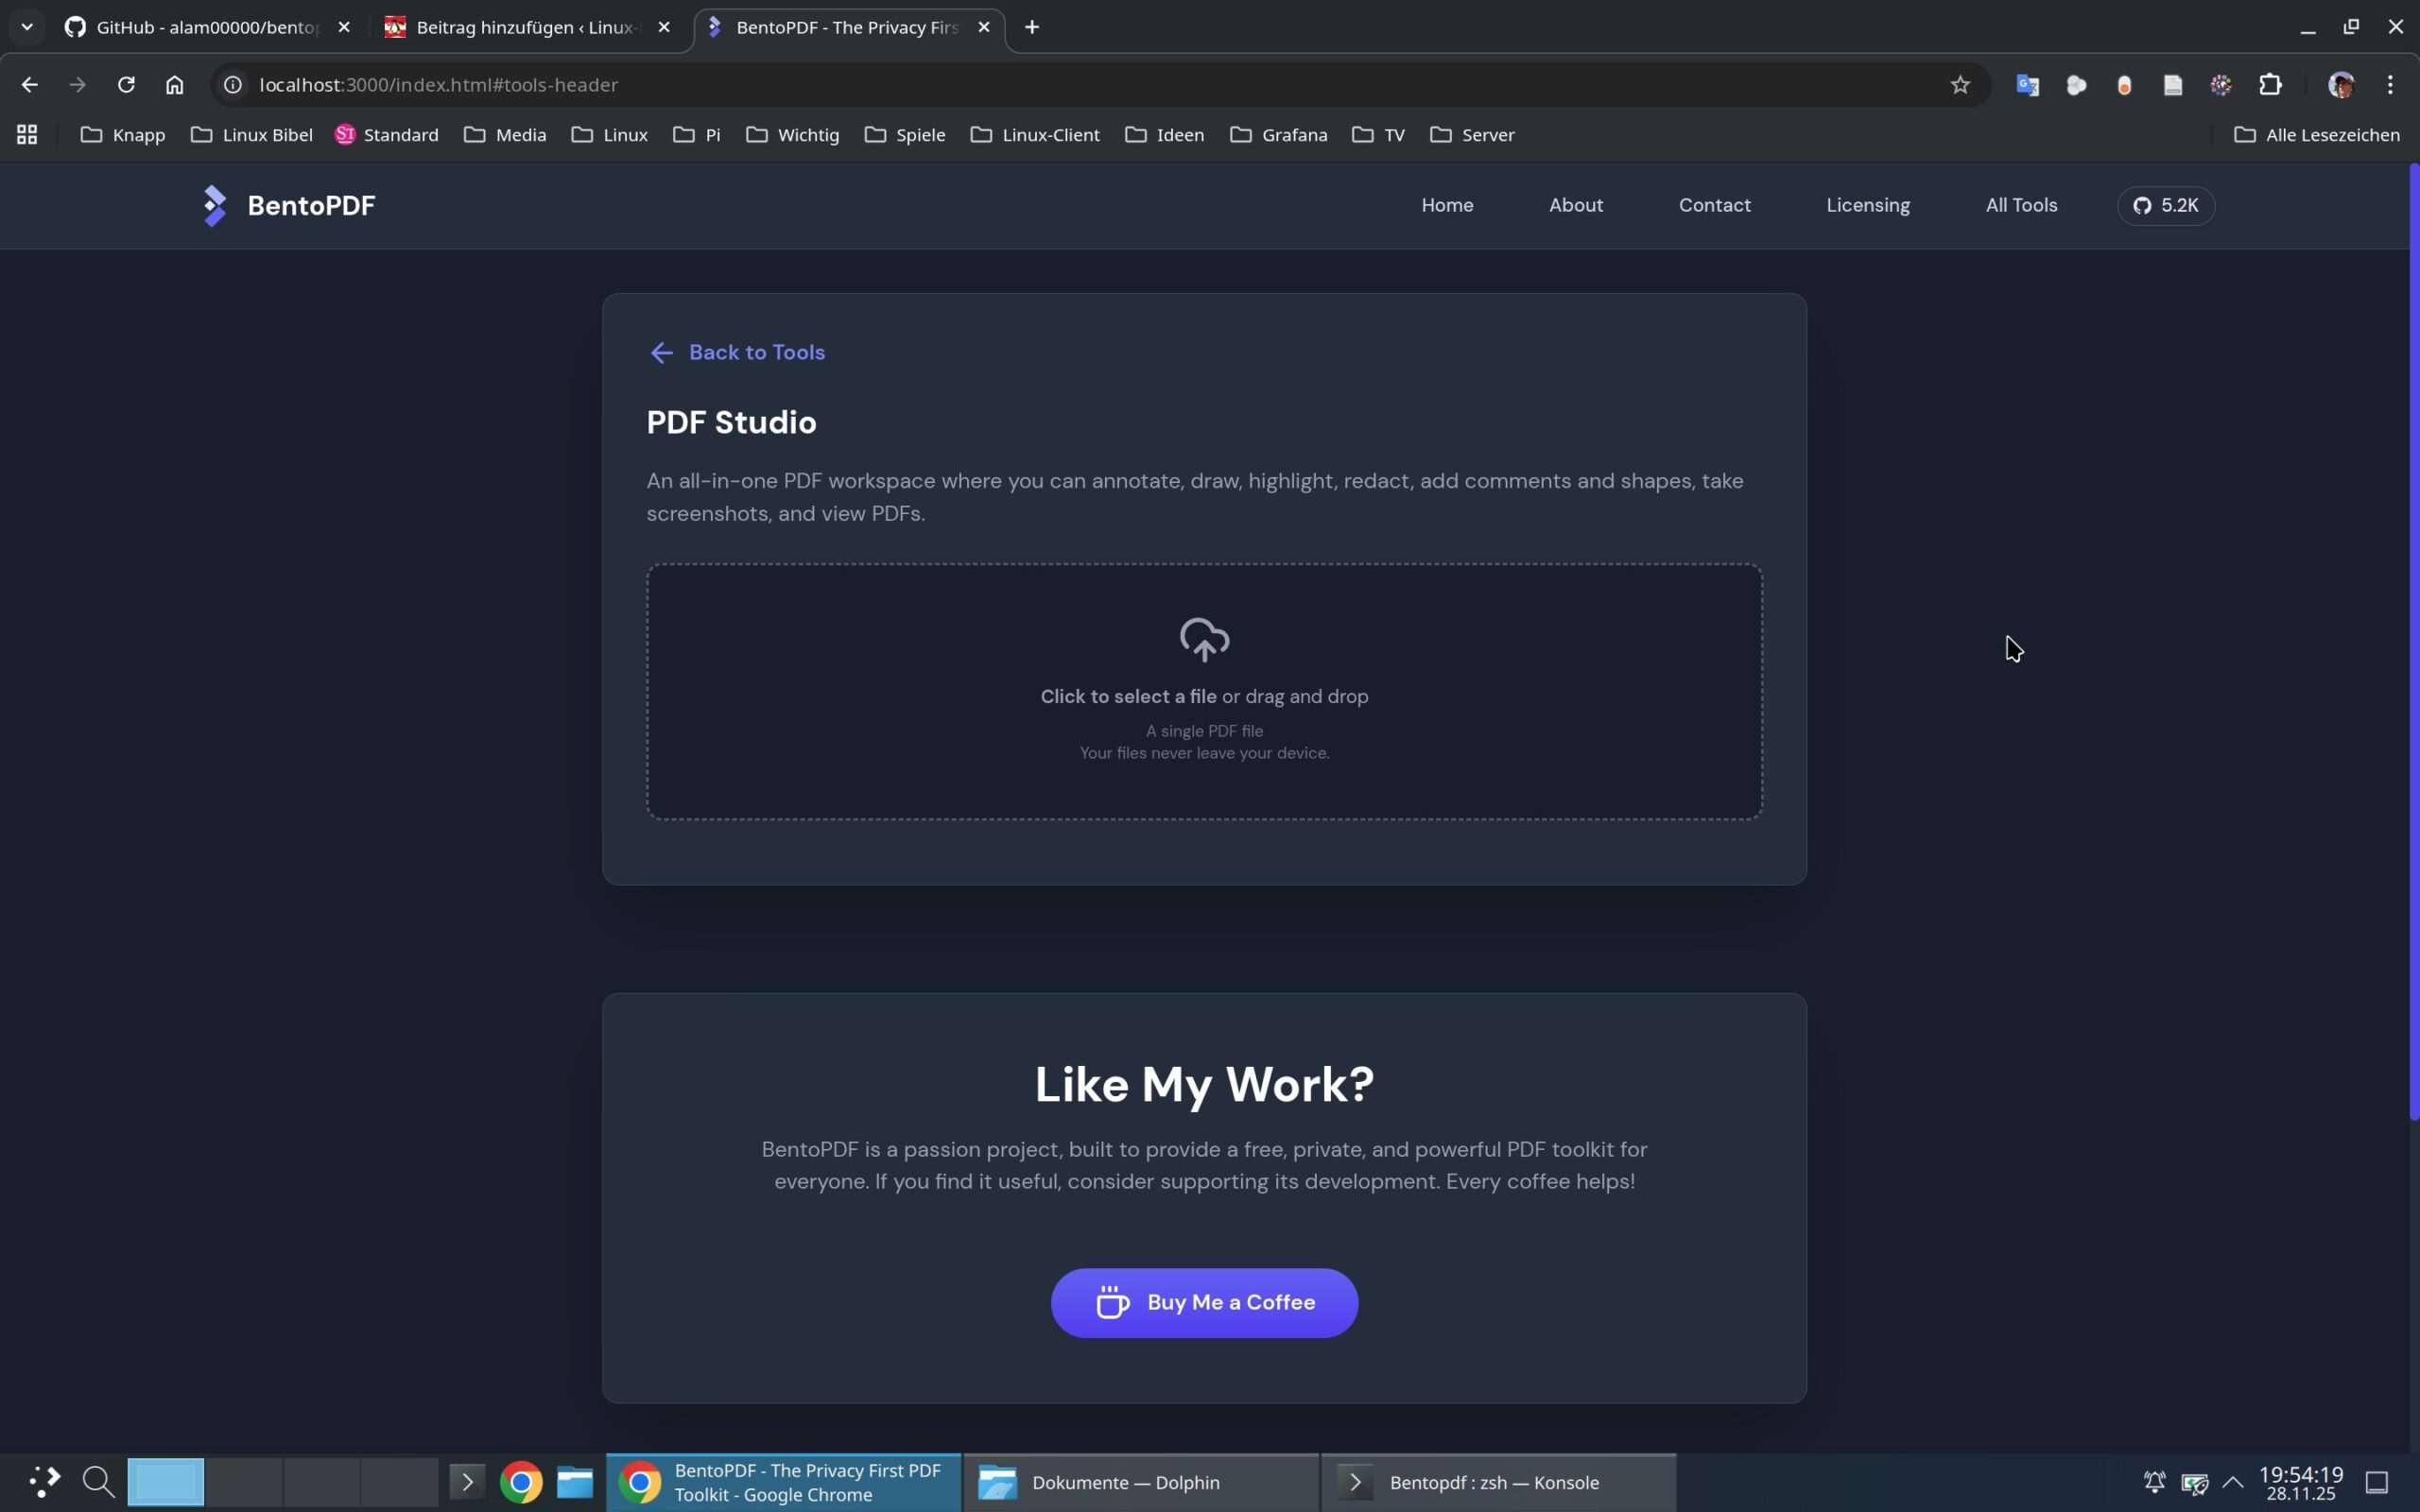Image resolution: width=2420 pixels, height=1512 pixels.
Task: Open Google Translate extension icon
Action: pyautogui.click(x=2027, y=85)
